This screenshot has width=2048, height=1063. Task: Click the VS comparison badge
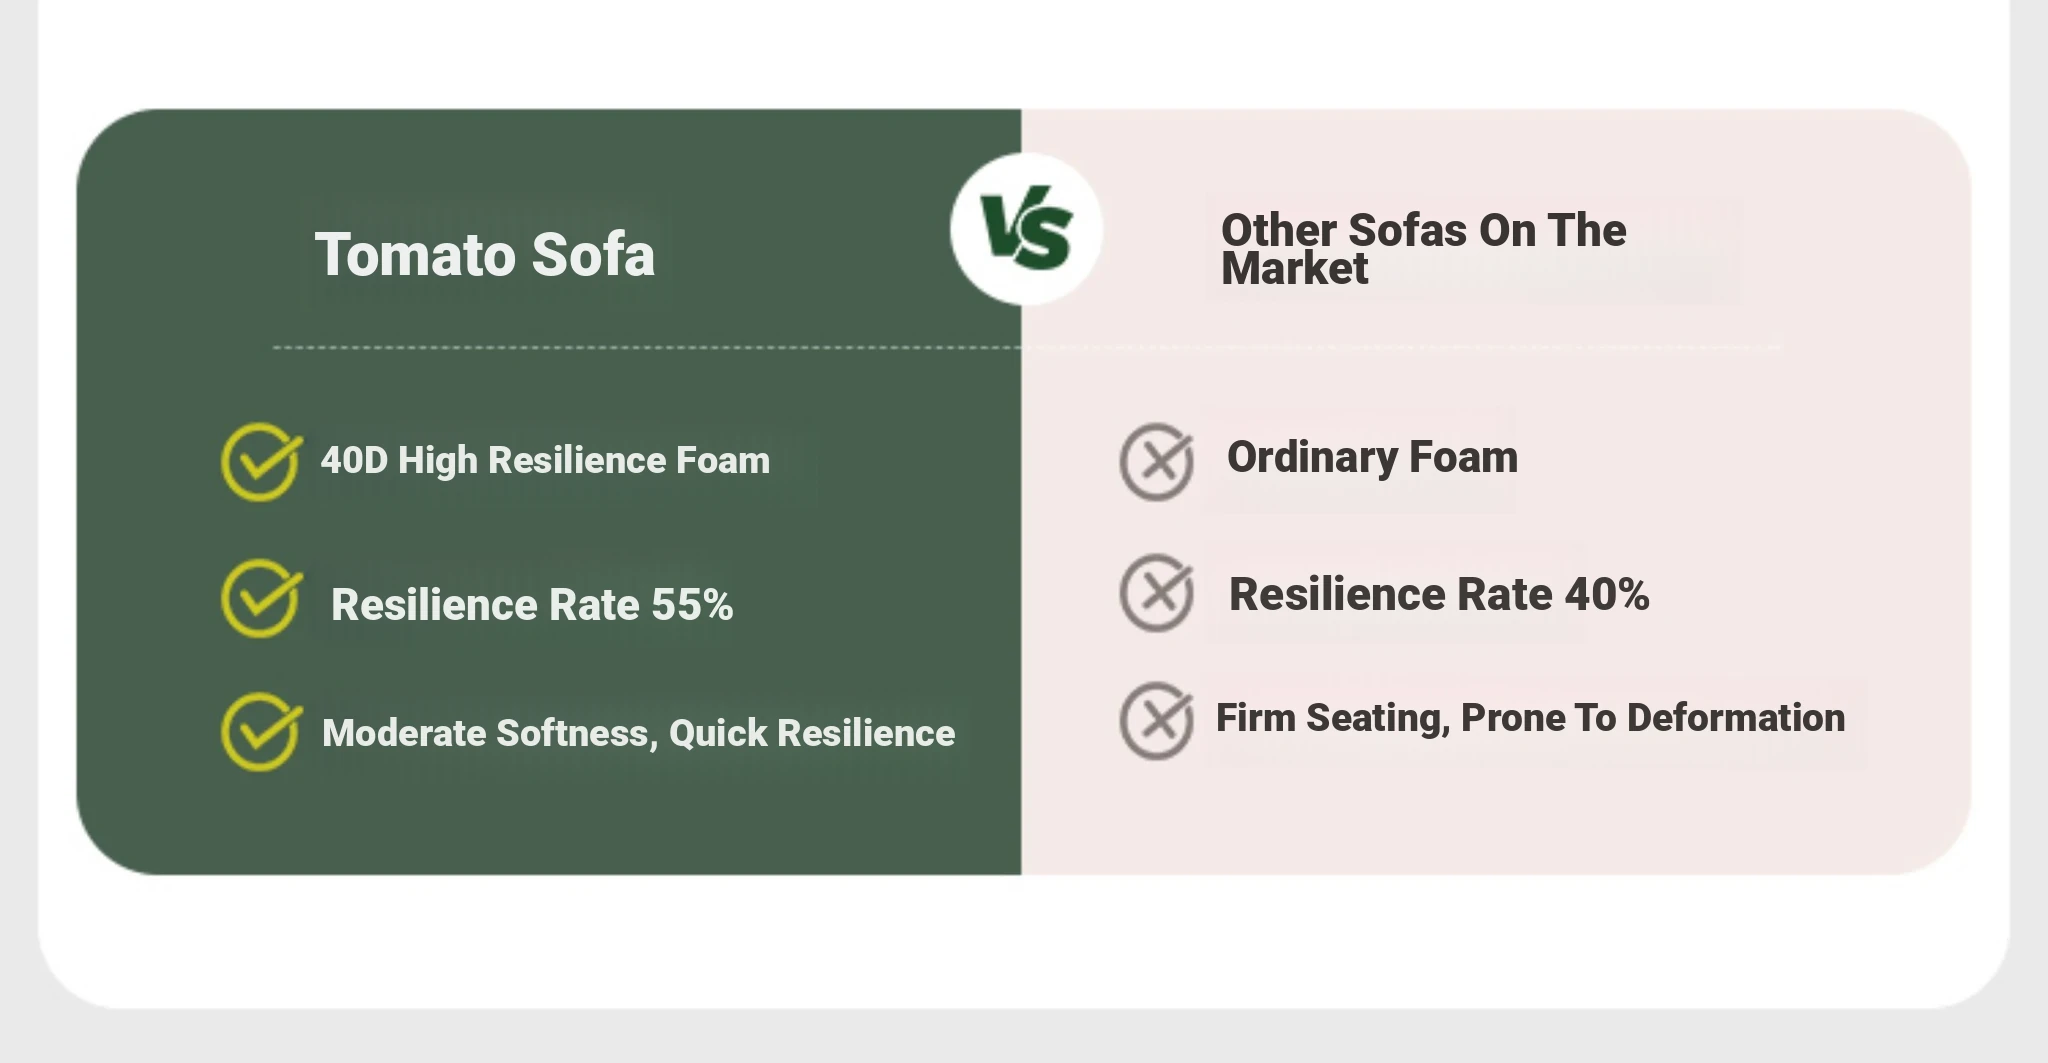point(1026,229)
